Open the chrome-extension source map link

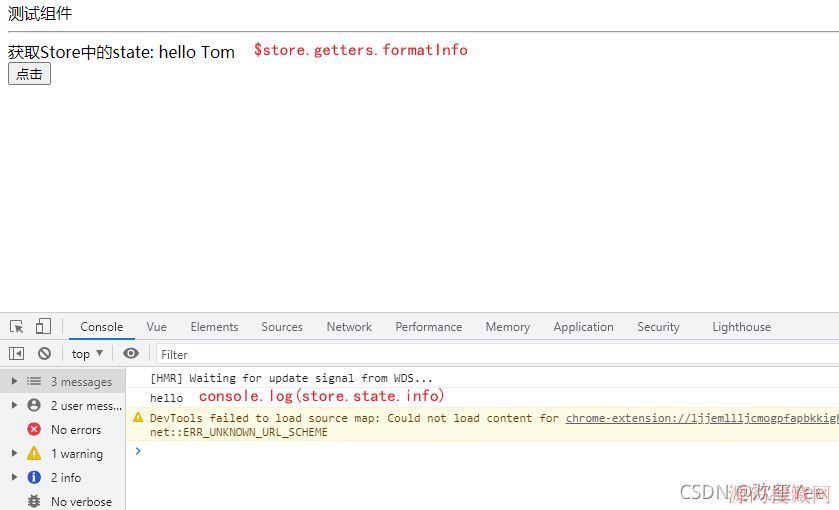[x=702, y=418]
